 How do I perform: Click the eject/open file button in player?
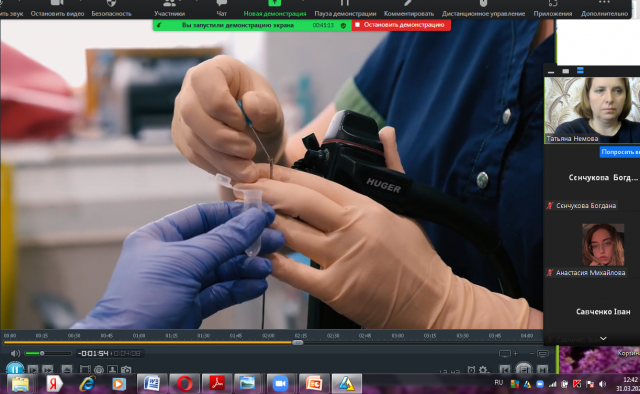(x=67, y=370)
